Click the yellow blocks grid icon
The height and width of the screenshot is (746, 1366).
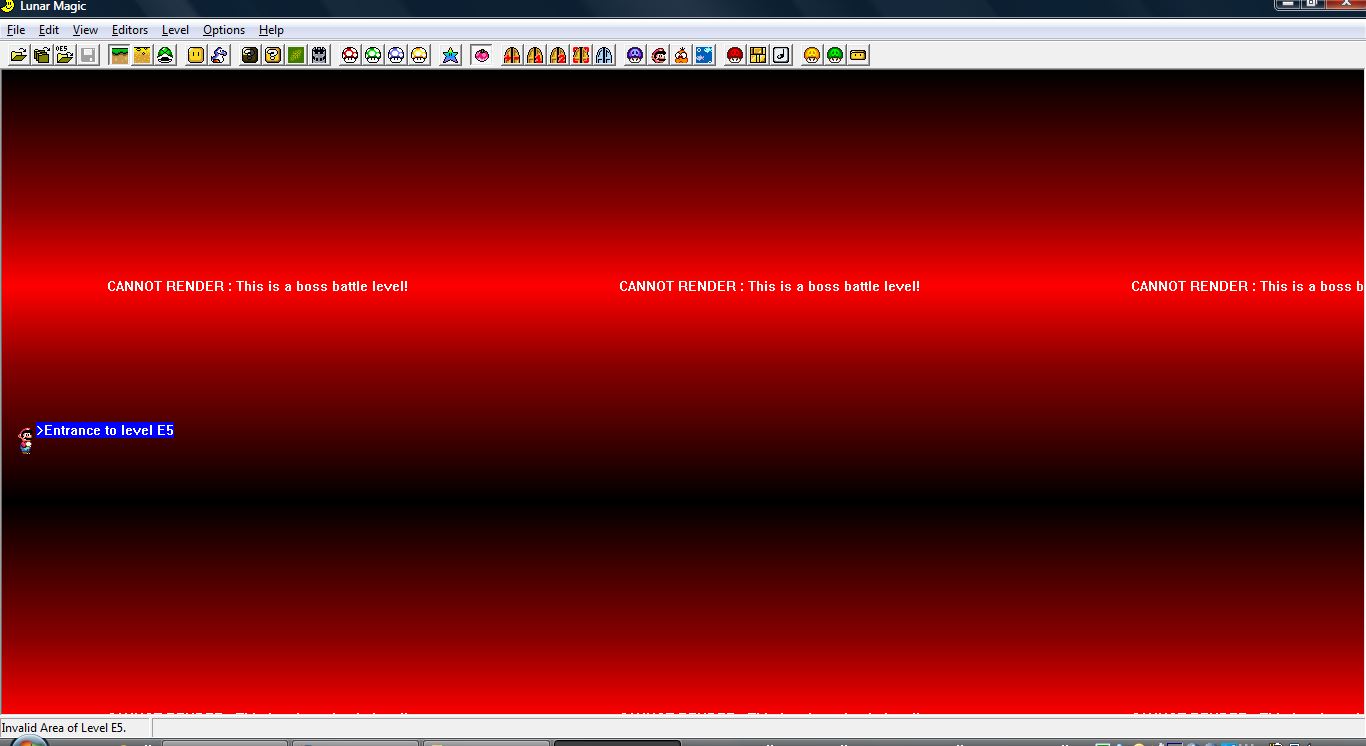coord(758,55)
